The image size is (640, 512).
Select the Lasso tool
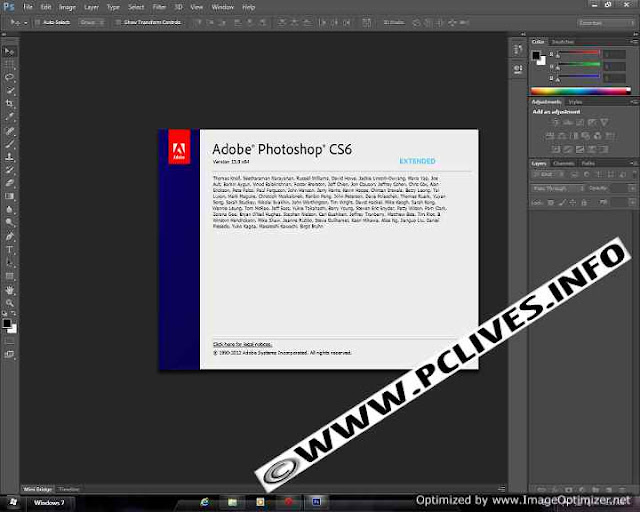[9, 78]
